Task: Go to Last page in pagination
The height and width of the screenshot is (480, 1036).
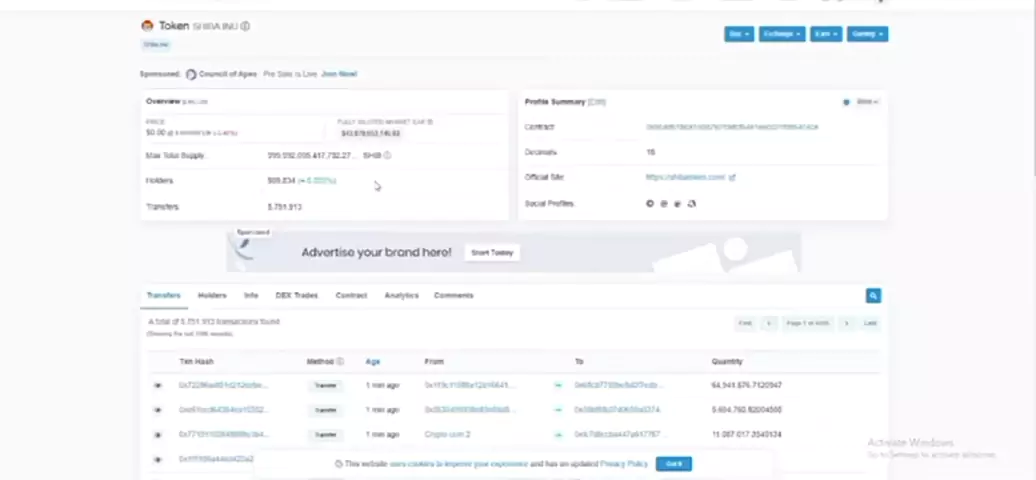Action: (870, 323)
